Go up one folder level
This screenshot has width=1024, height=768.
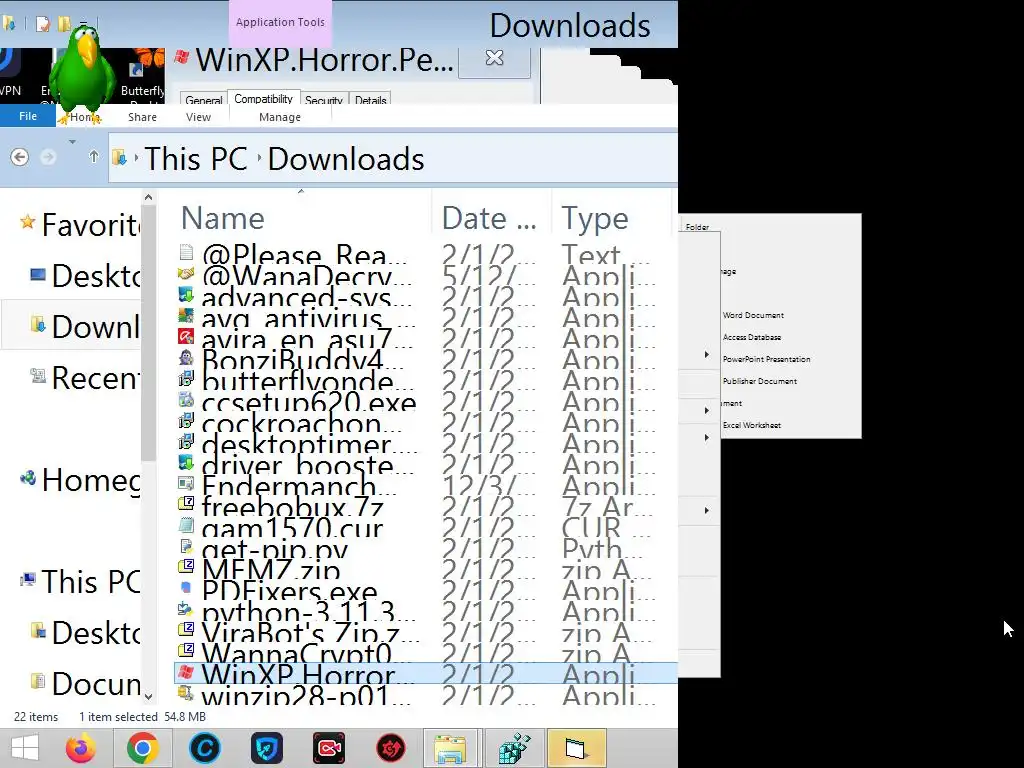click(94, 157)
